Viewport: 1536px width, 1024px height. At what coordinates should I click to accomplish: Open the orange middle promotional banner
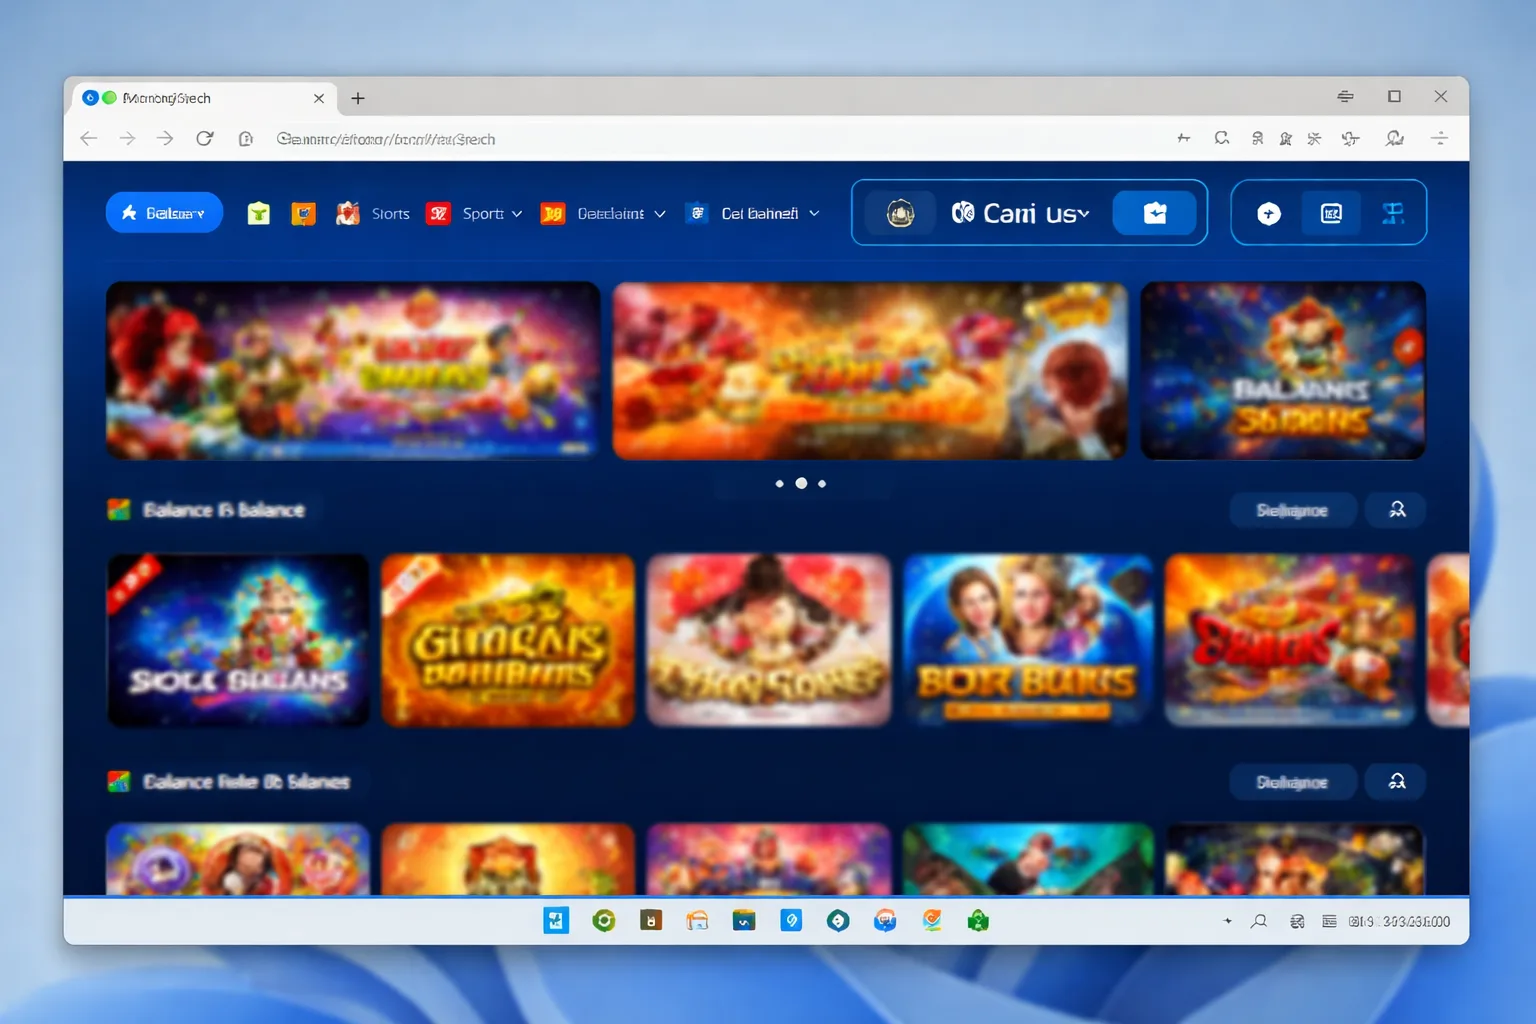pos(870,371)
